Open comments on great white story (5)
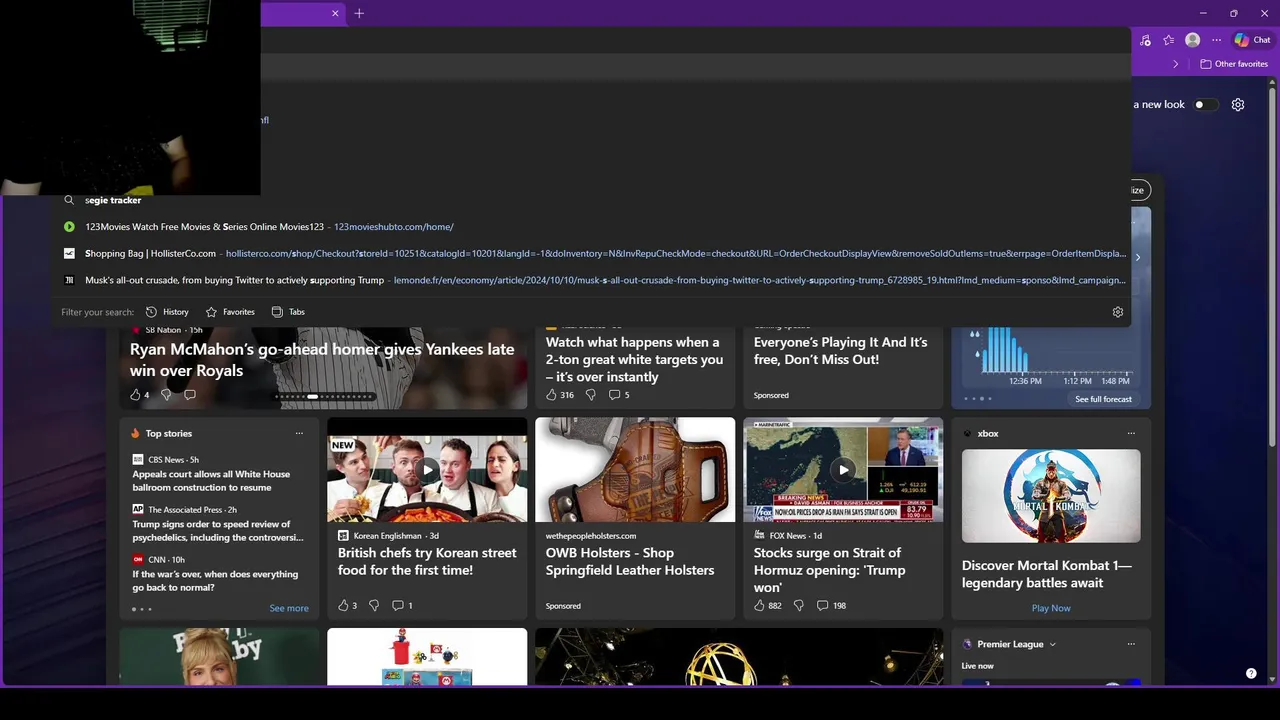Viewport: 1280px width, 720px height. (619, 395)
